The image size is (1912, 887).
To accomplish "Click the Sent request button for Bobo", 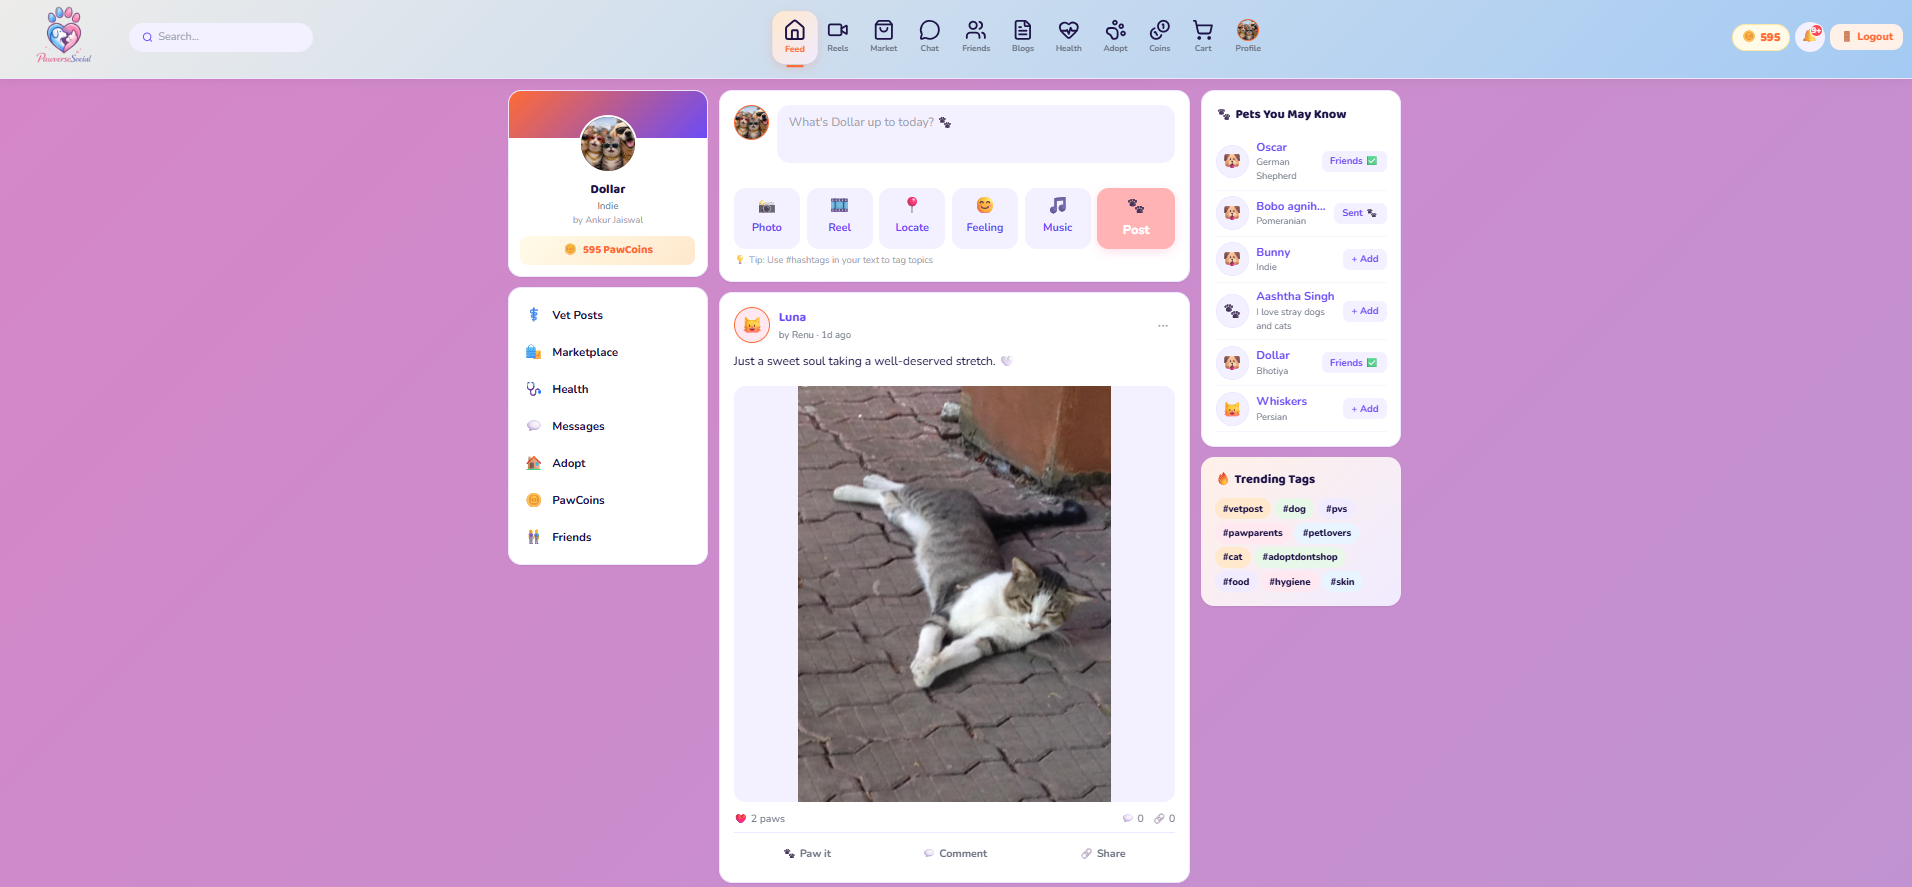I will tap(1360, 213).
